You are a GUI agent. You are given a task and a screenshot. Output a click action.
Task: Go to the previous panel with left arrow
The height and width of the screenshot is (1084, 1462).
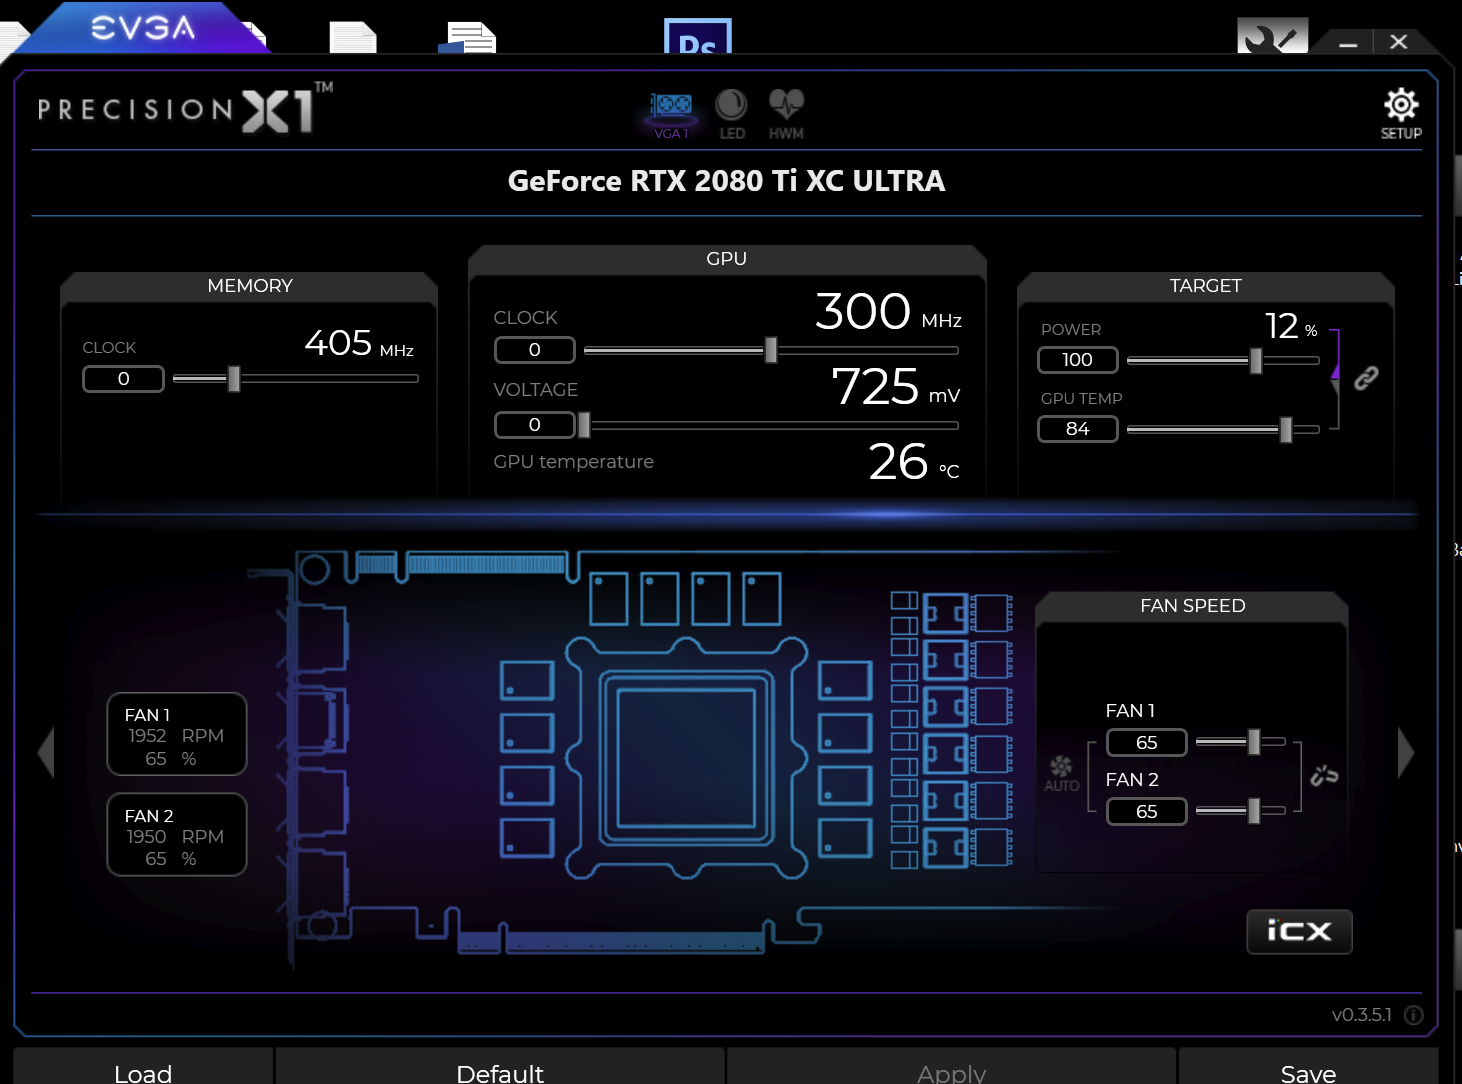point(46,752)
